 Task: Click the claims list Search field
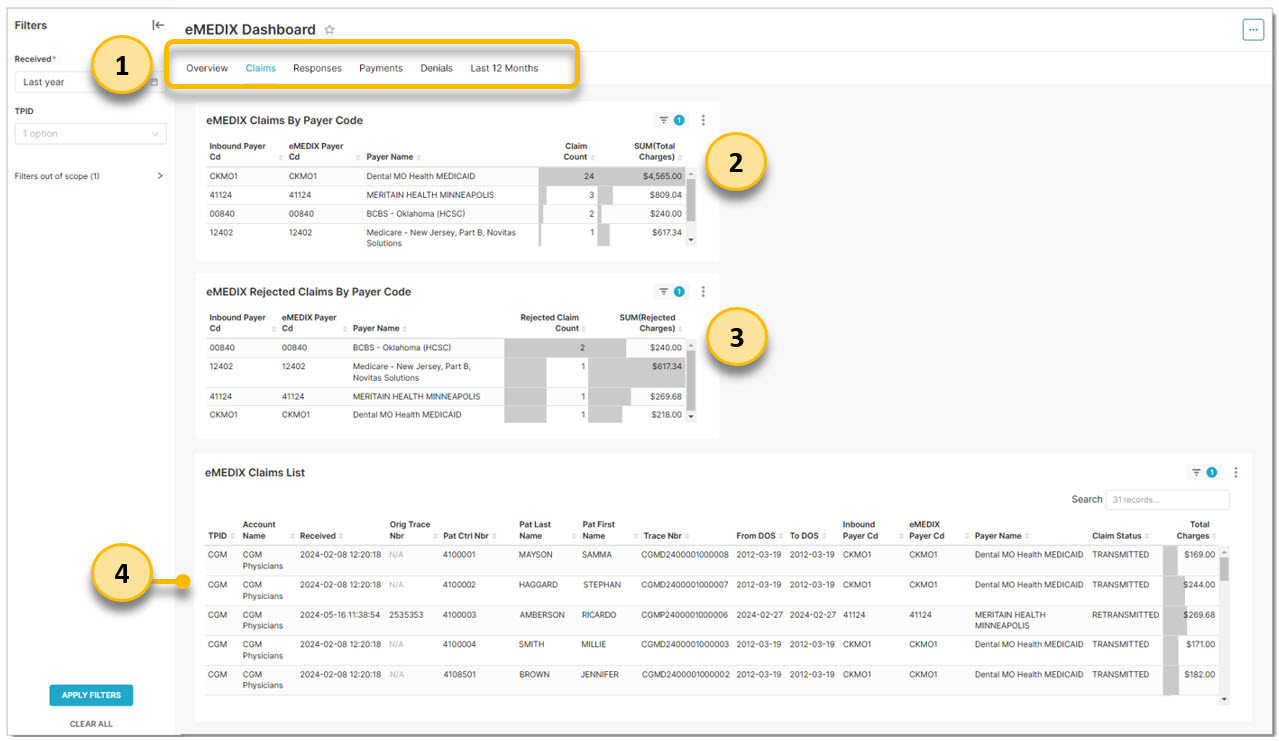[1167, 499]
